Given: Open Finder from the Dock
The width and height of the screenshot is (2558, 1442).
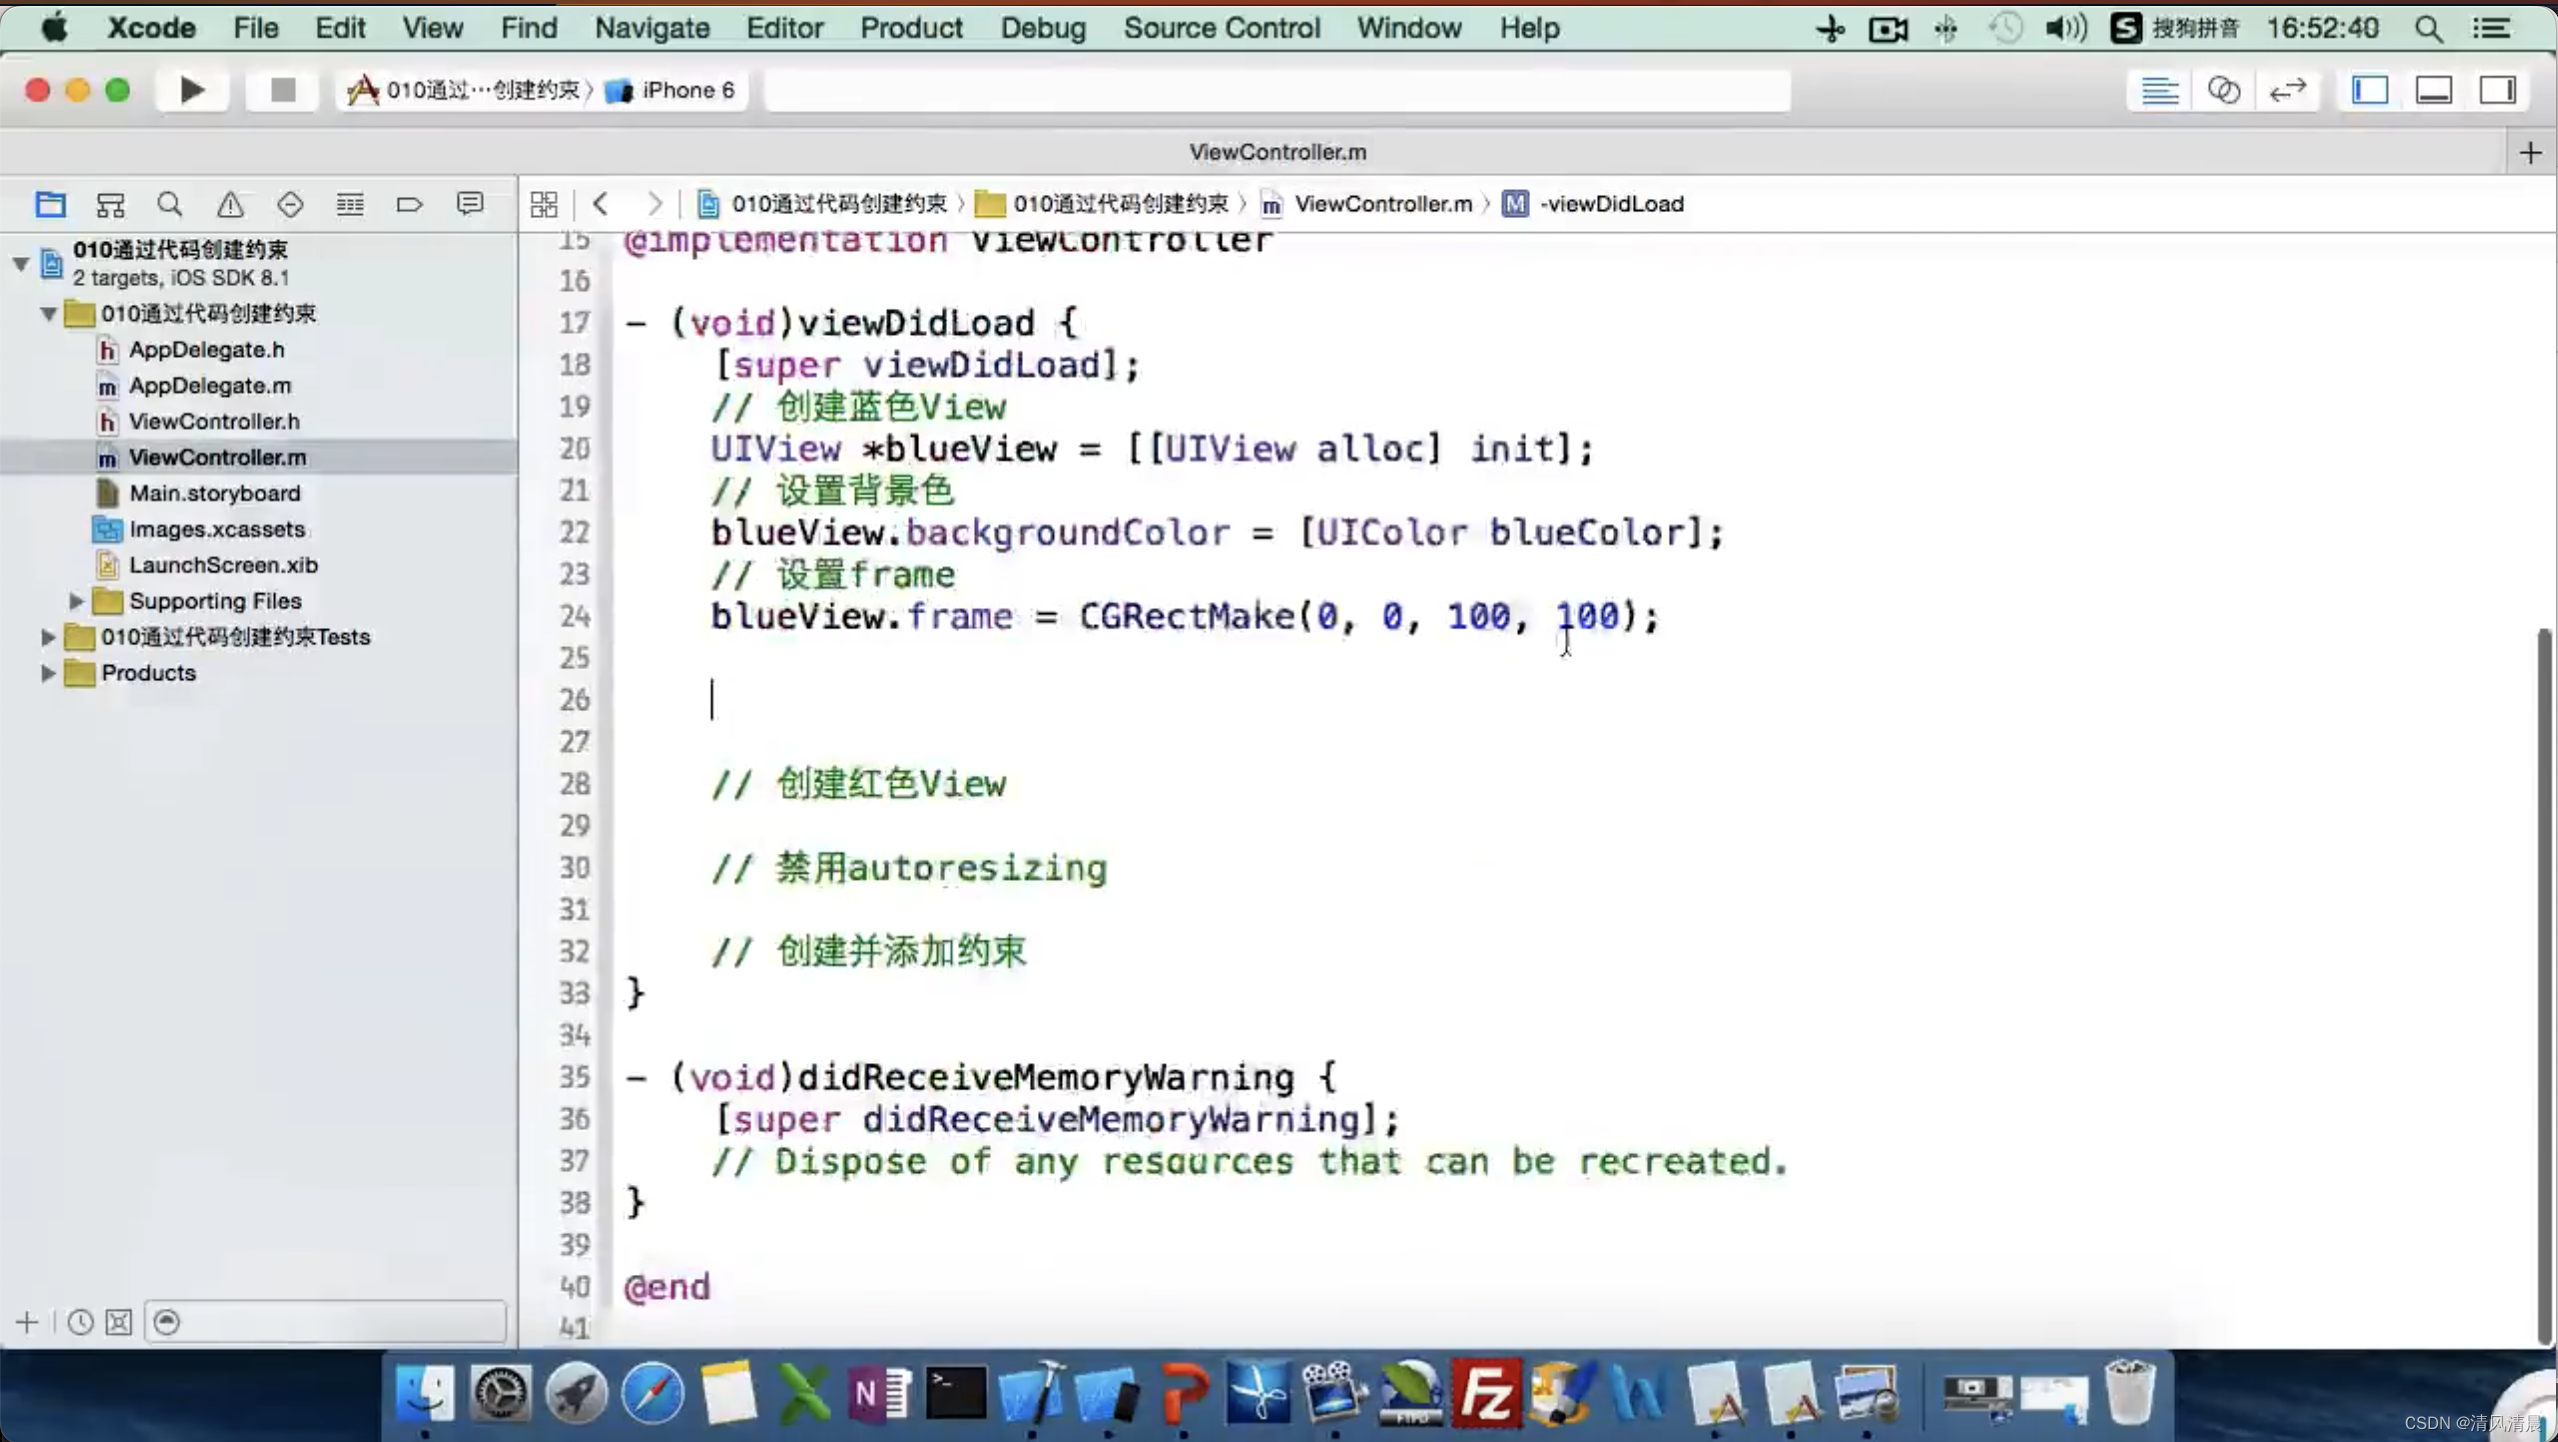Looking at the screenshot, I should pos(425,1392).
